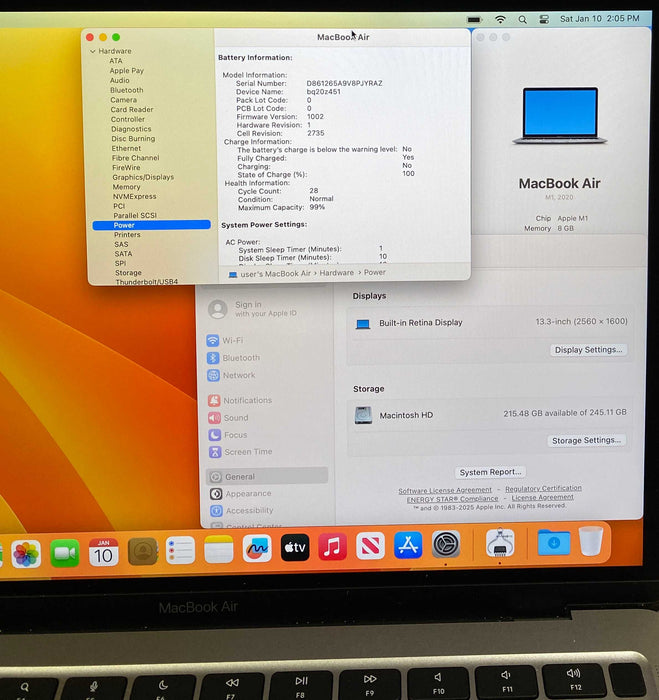Select Diagnostics in the Hardware list

click(x=131, y=129)
